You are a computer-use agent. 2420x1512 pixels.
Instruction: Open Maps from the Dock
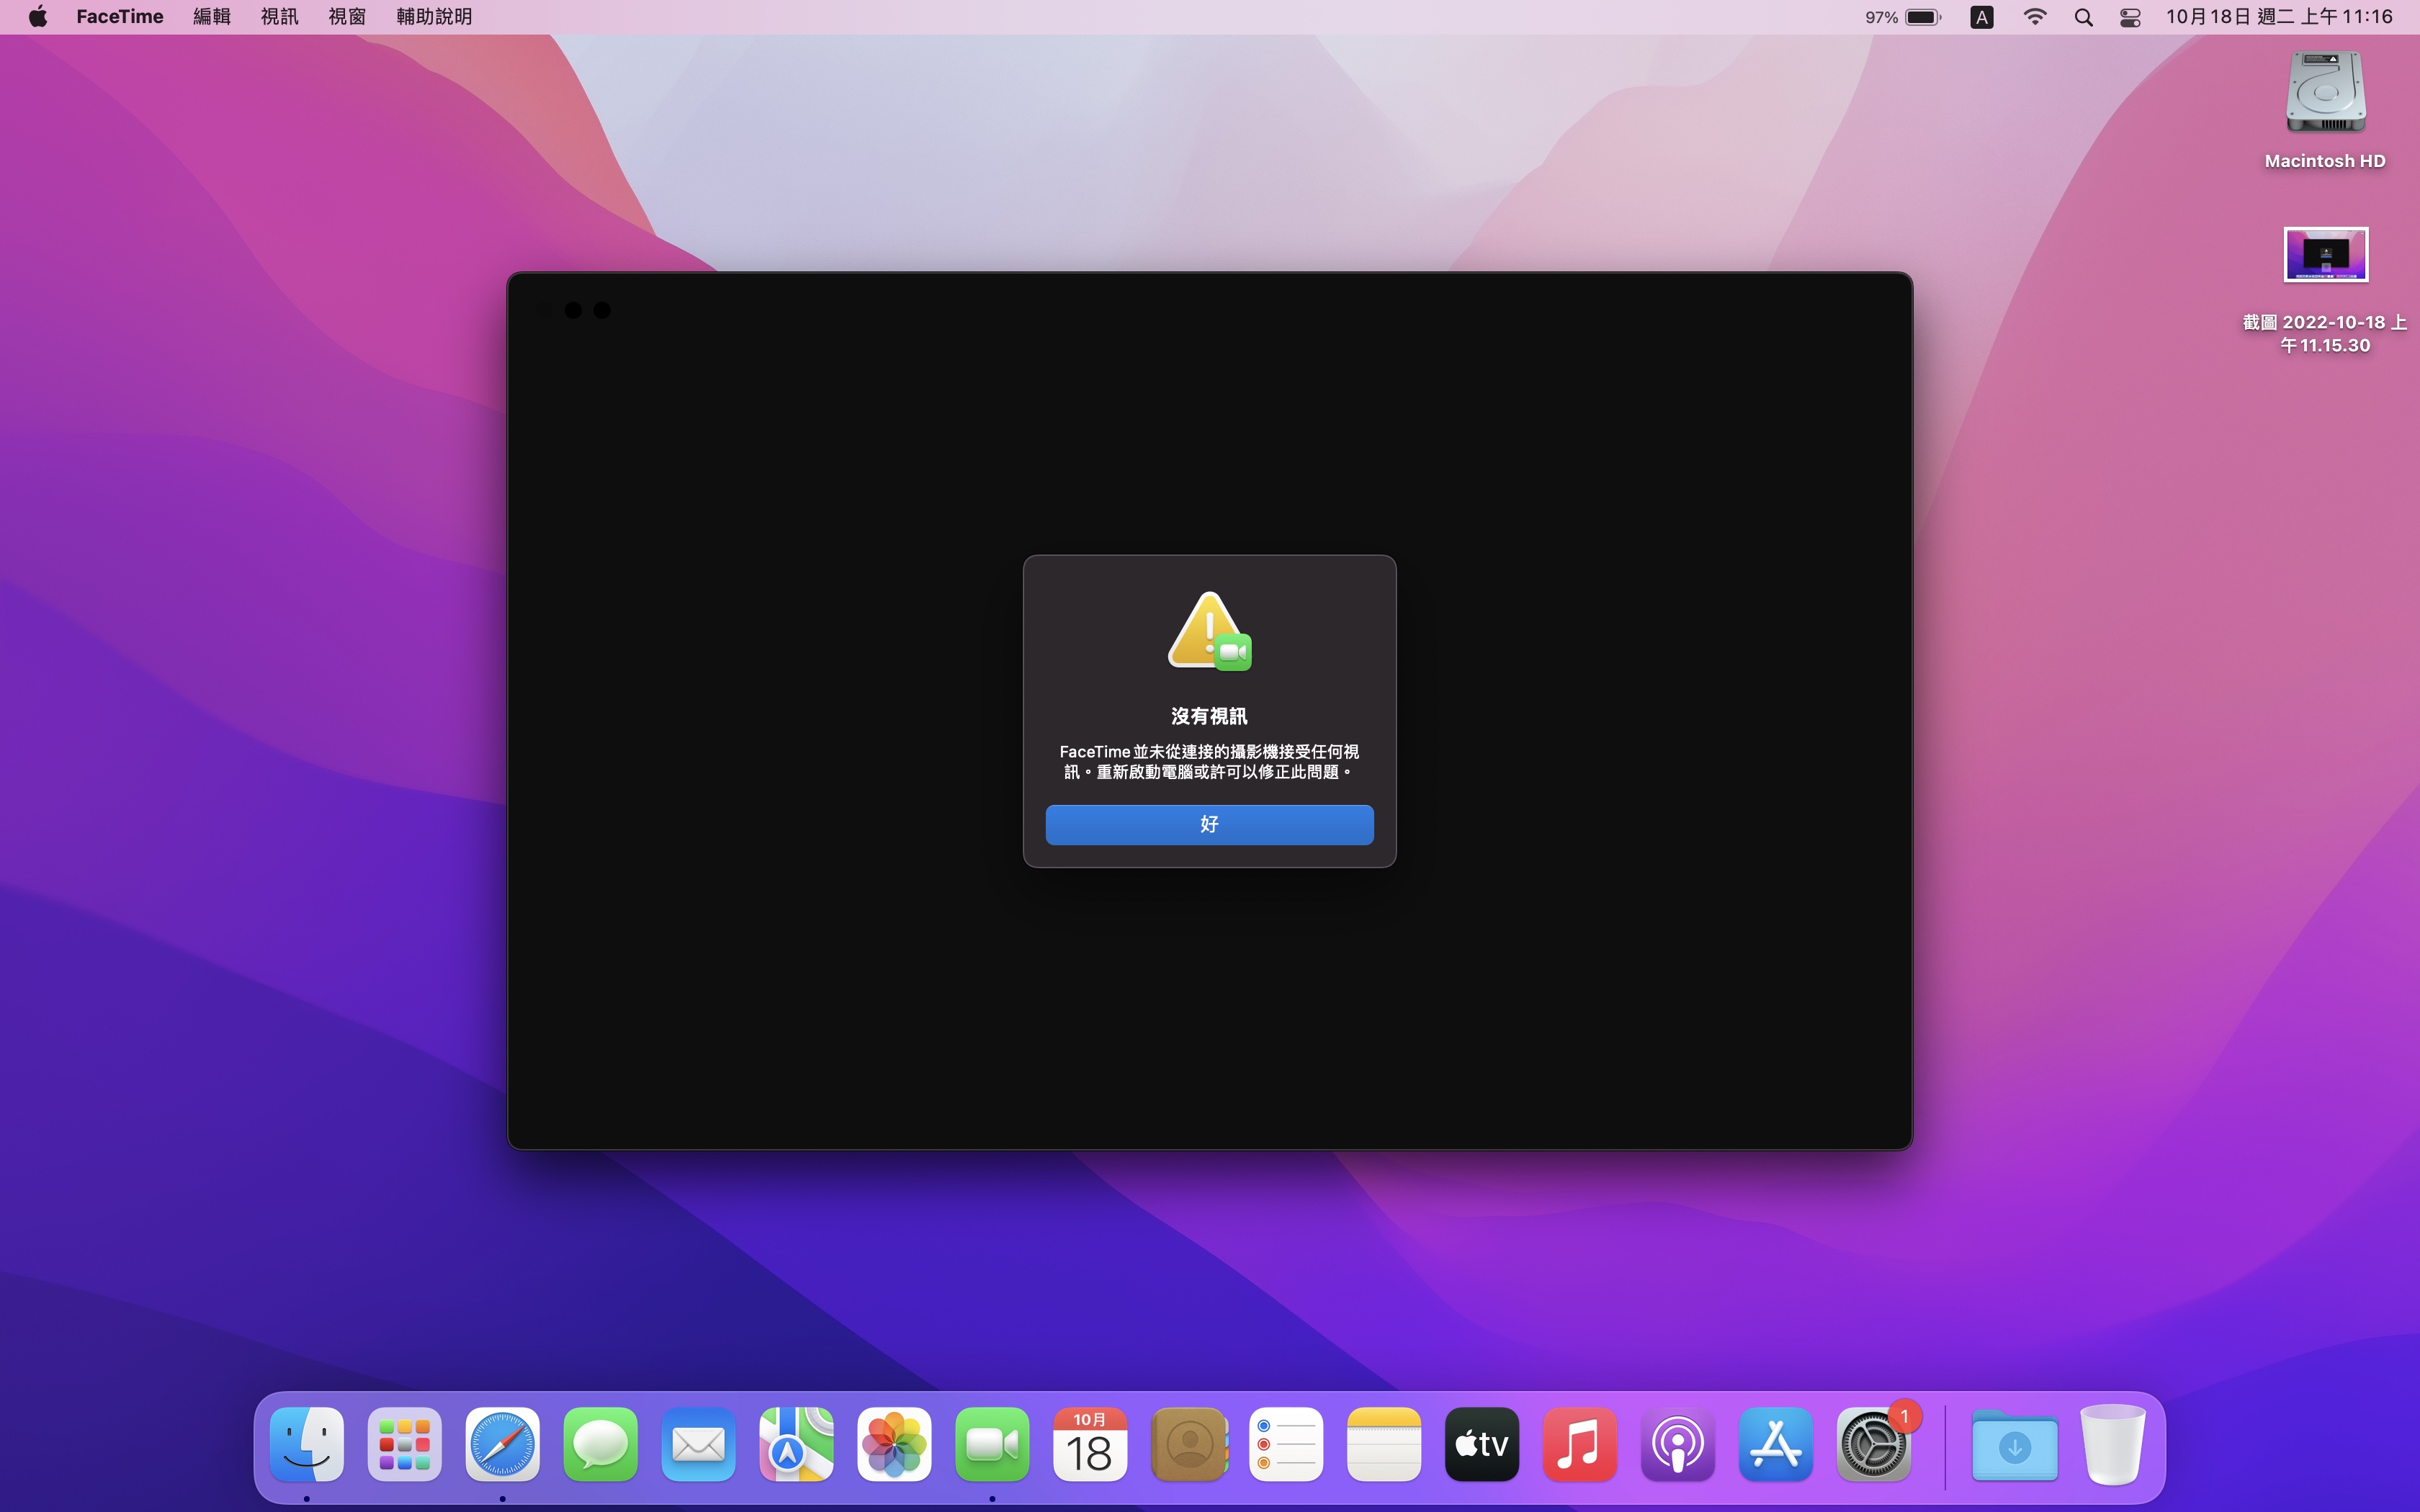pyautogui.click(x=797, y=1444)
